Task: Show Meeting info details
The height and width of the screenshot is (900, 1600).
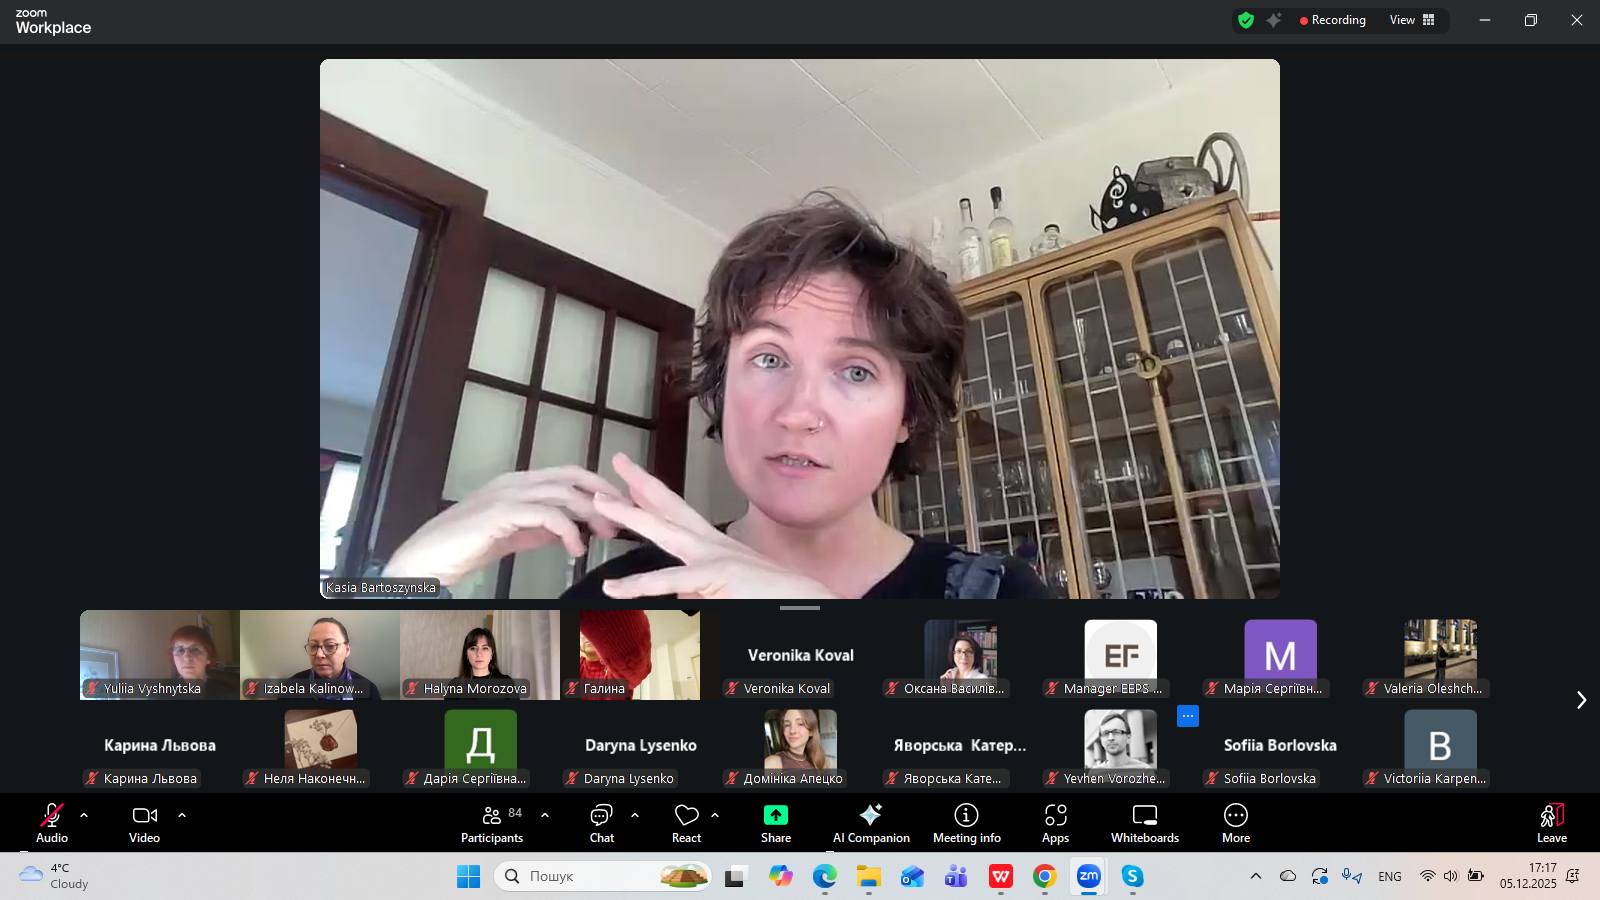Action: click(966, 823)
